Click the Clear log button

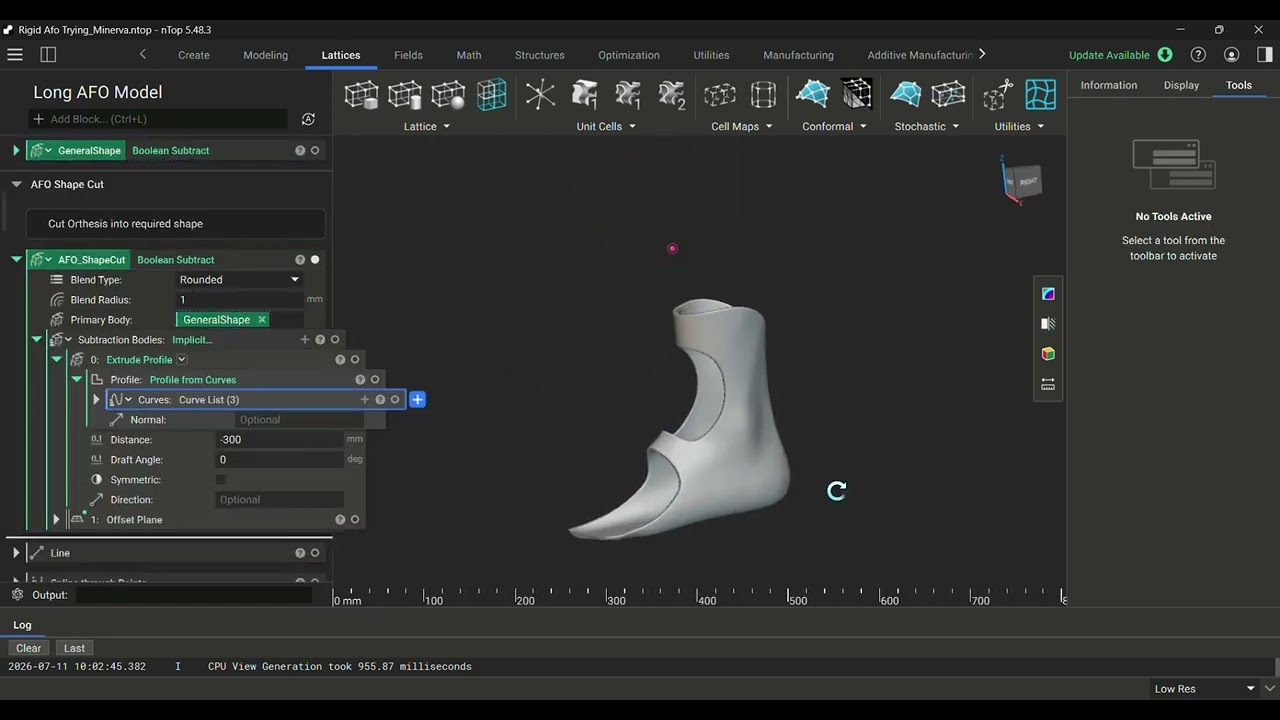pos(29,648)
